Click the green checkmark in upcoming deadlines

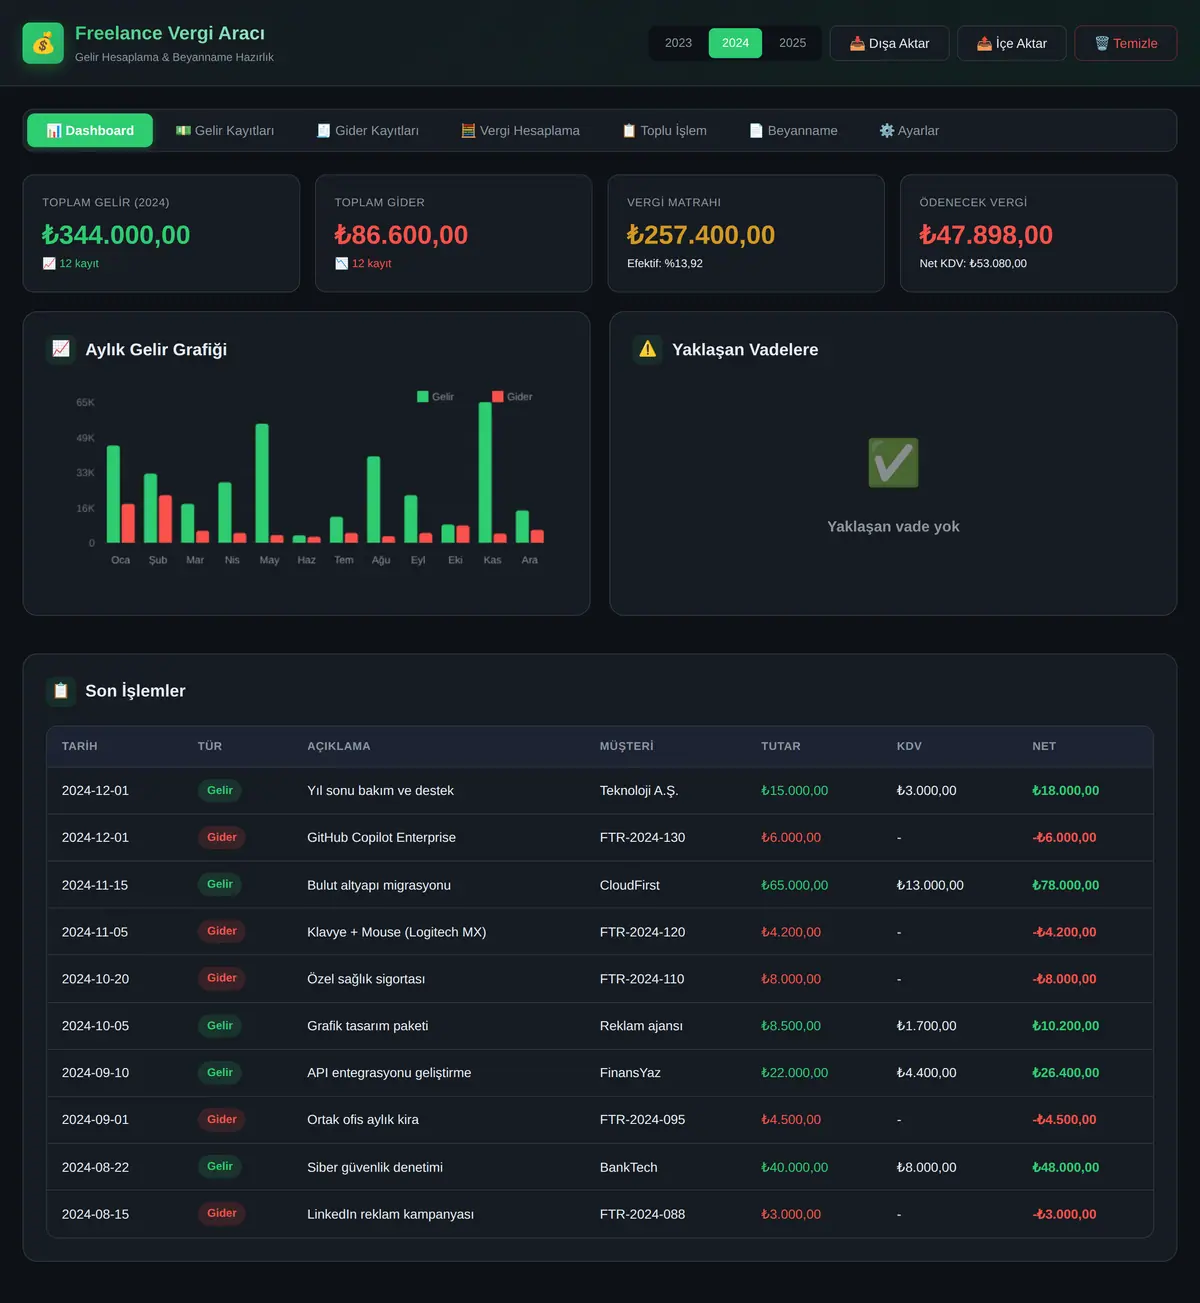[x=893, y=463]
